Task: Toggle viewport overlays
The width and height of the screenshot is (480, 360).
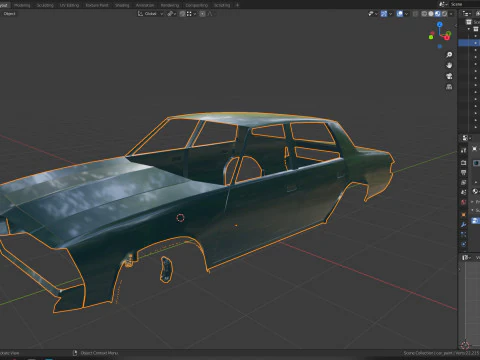Action: point(400,14)
